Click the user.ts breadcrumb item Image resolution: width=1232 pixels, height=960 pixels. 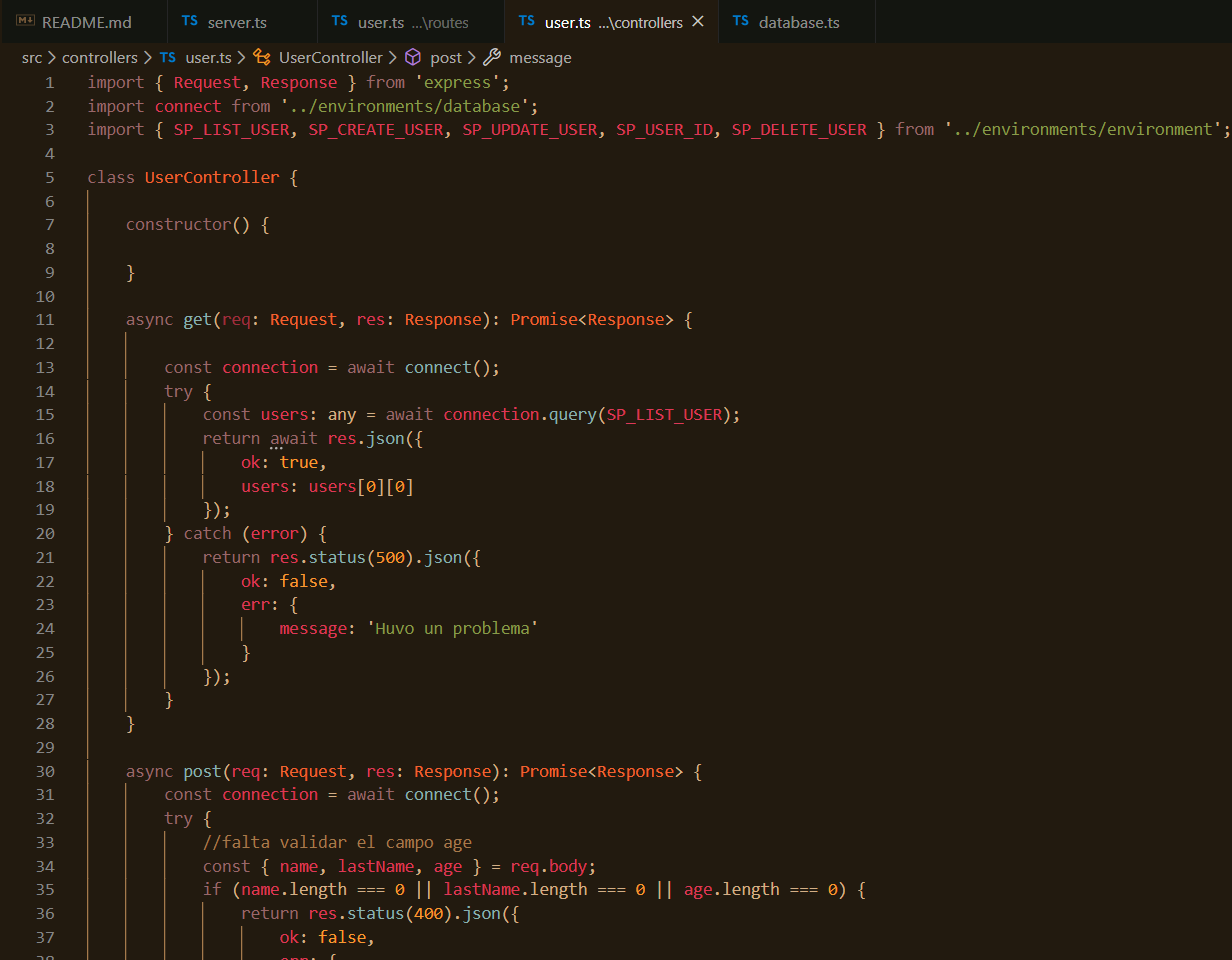tap(209, 58)
